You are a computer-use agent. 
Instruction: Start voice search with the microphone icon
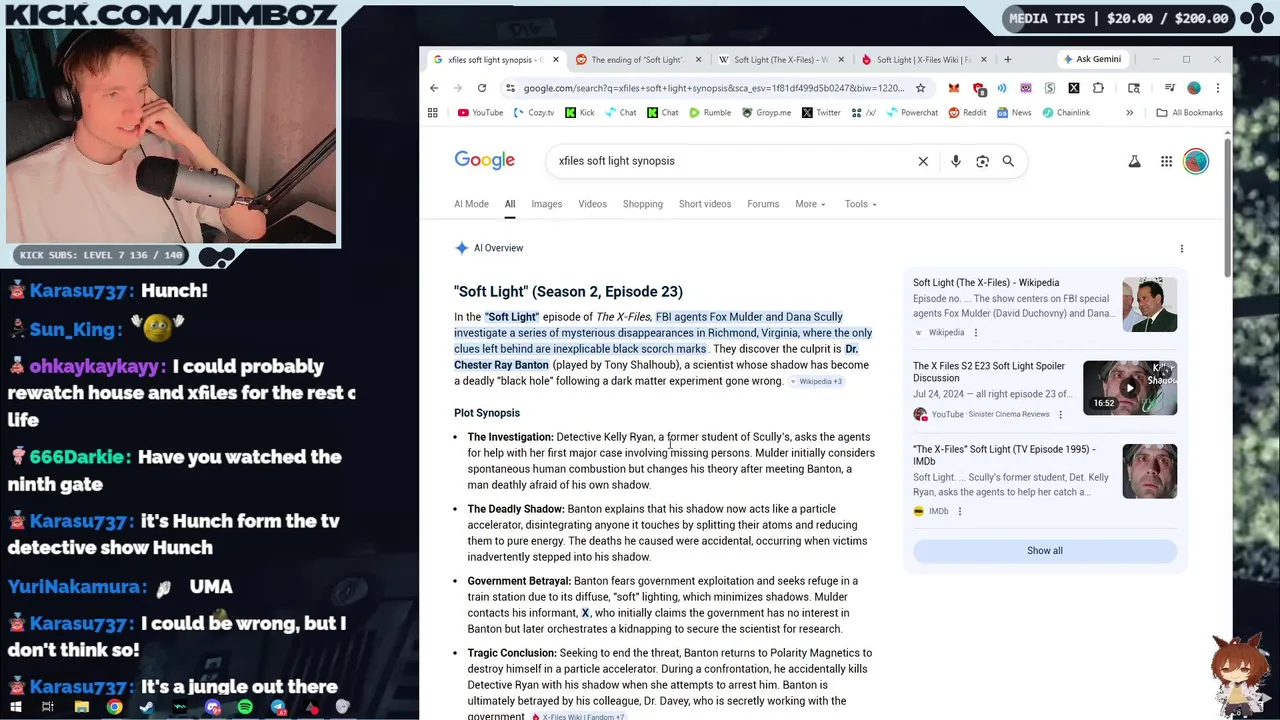click(956, 161)
